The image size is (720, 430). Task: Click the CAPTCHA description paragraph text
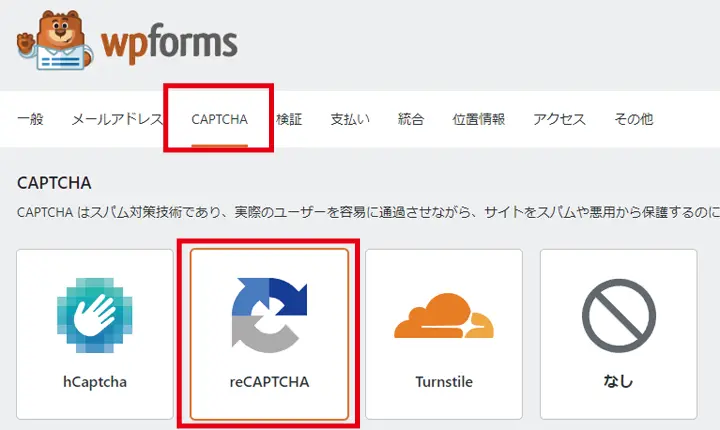(368, 212)
